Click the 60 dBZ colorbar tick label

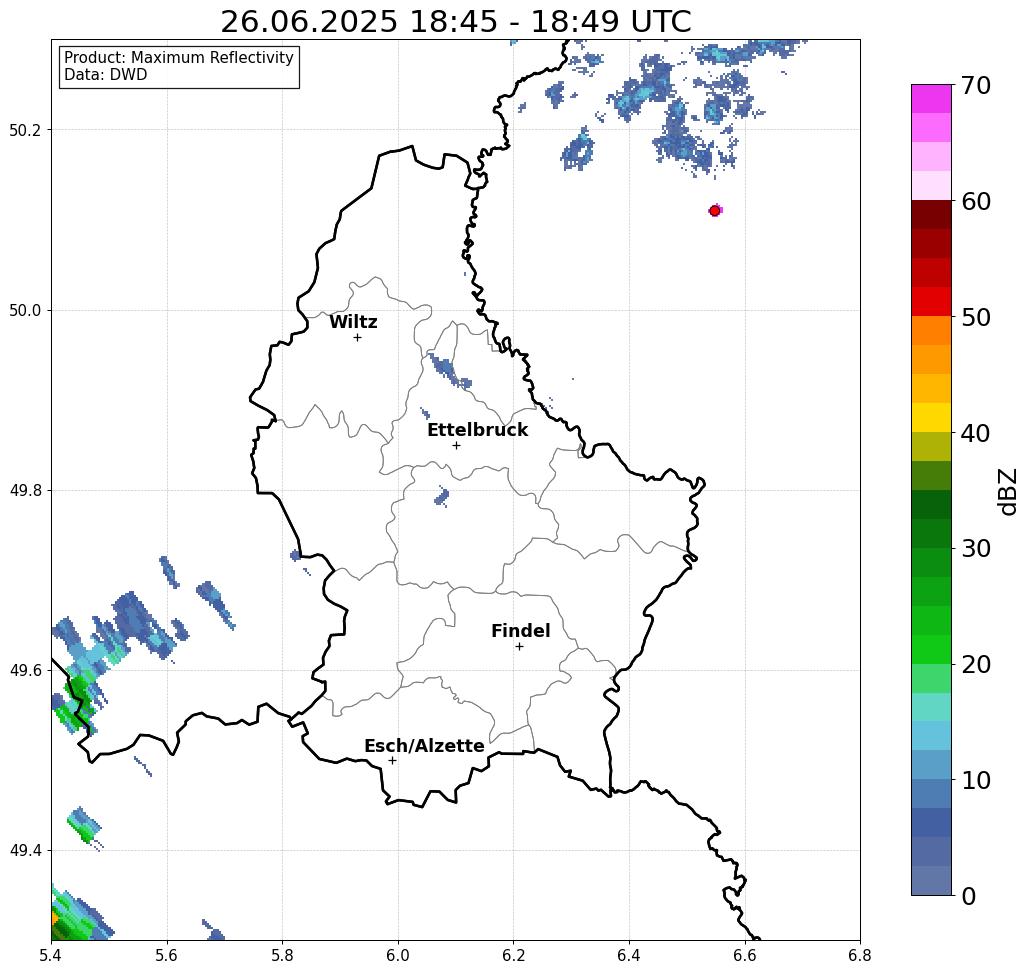click(x=975, y=201)
